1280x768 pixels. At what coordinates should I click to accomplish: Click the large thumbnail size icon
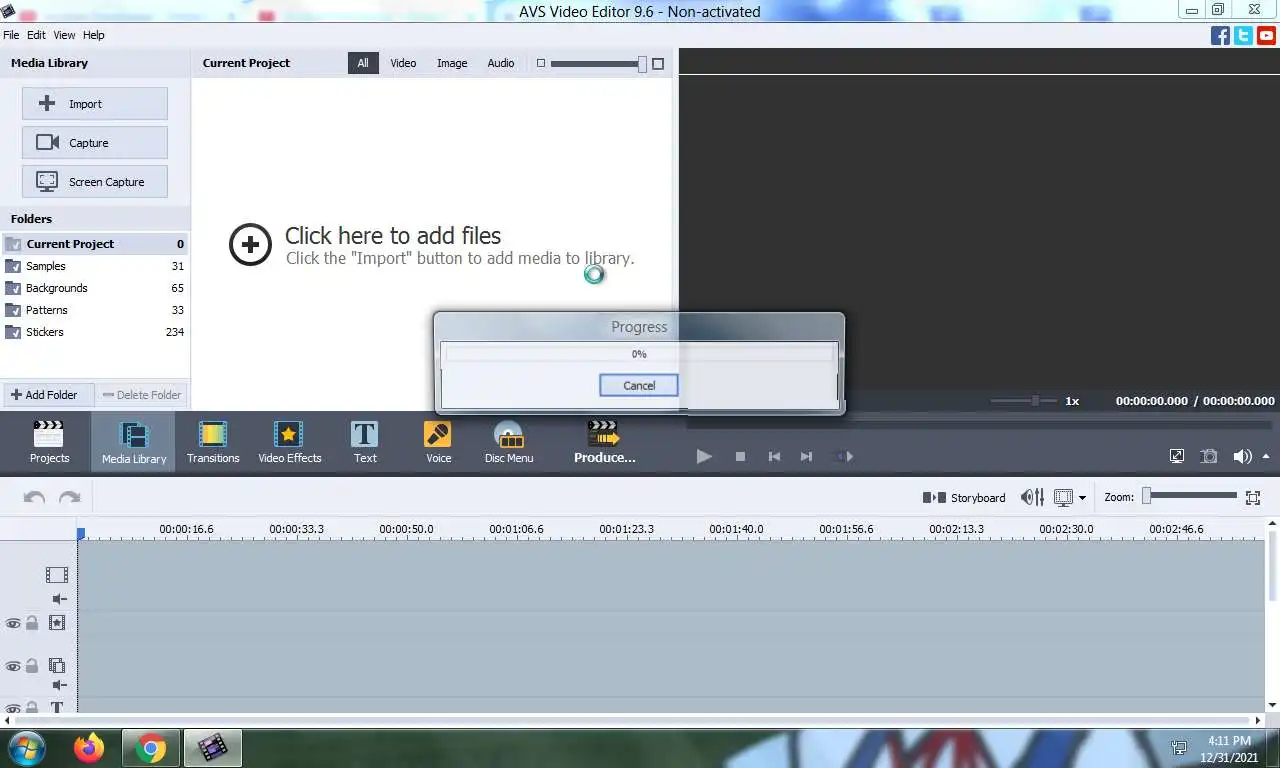(x=658, y=63)
